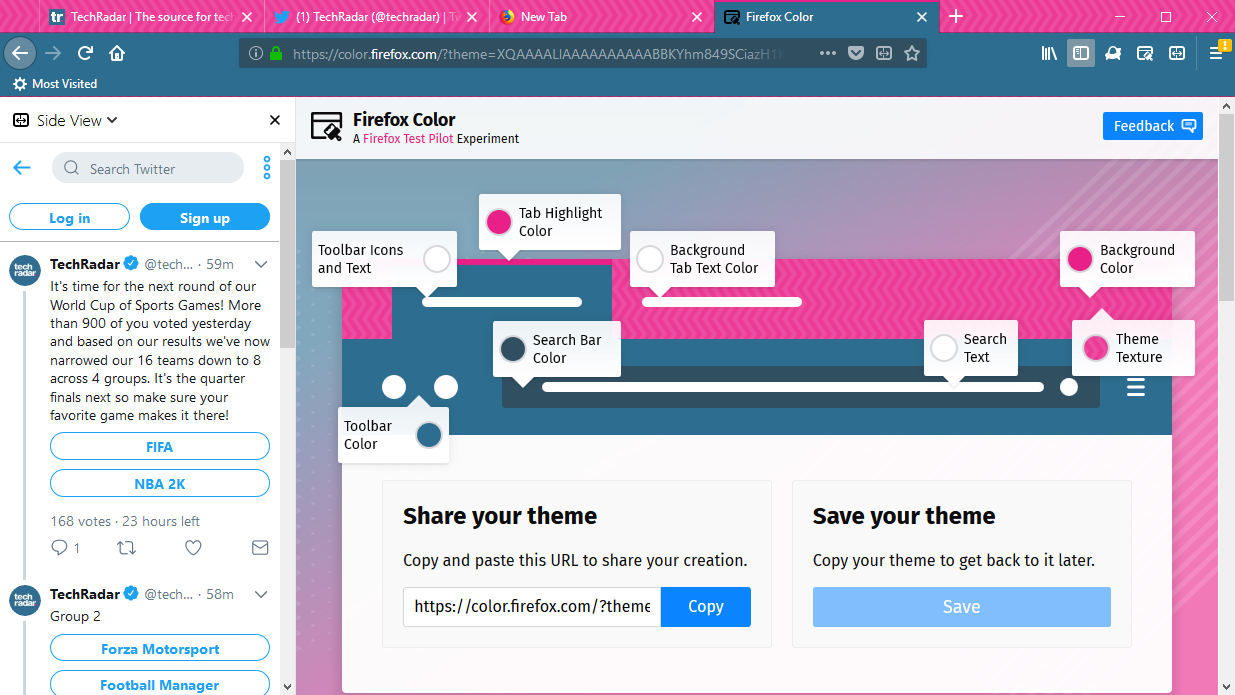Pick the Toolbar Color swatch
1235x695 pixels.
click(429, 435)
